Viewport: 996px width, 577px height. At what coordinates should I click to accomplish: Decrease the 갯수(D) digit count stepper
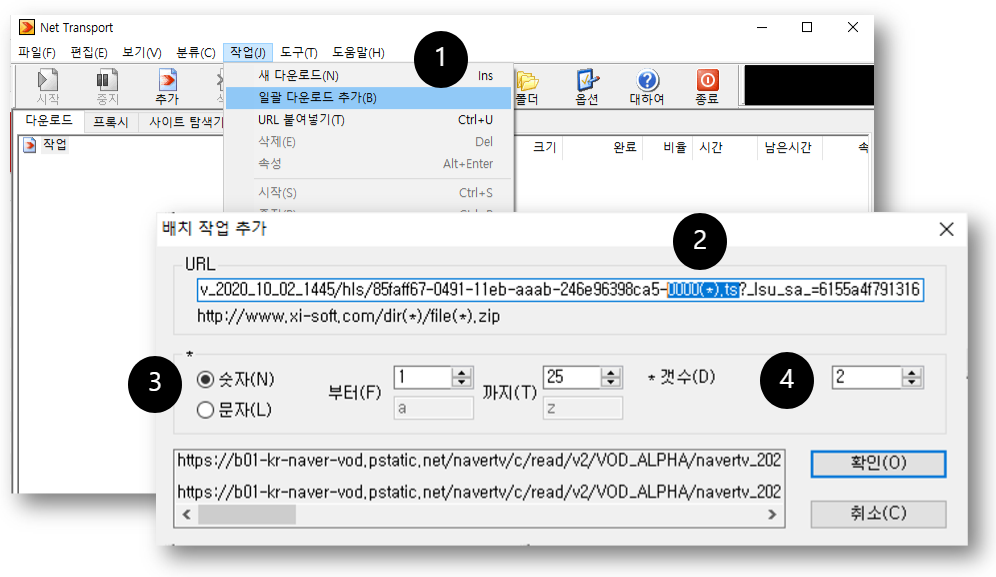point(912,382)
